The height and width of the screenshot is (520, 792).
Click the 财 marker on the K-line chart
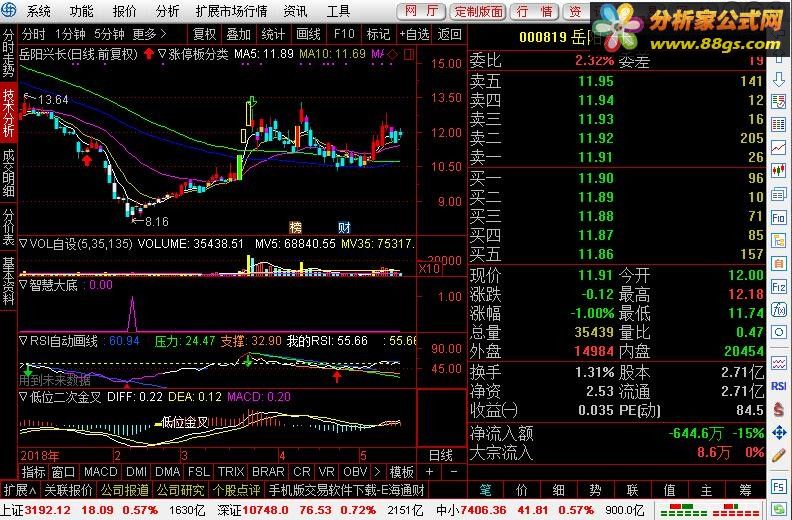coord(344,227)
